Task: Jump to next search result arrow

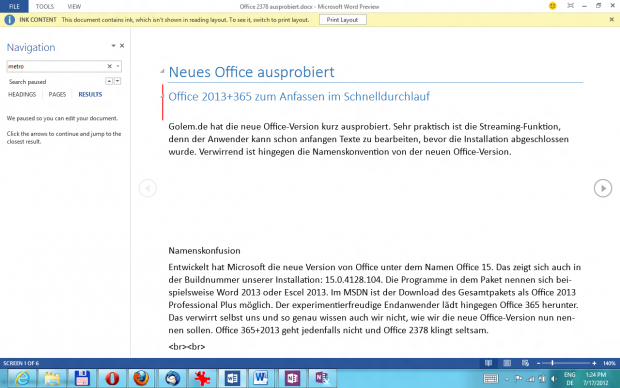Action: tap(117, 81)
